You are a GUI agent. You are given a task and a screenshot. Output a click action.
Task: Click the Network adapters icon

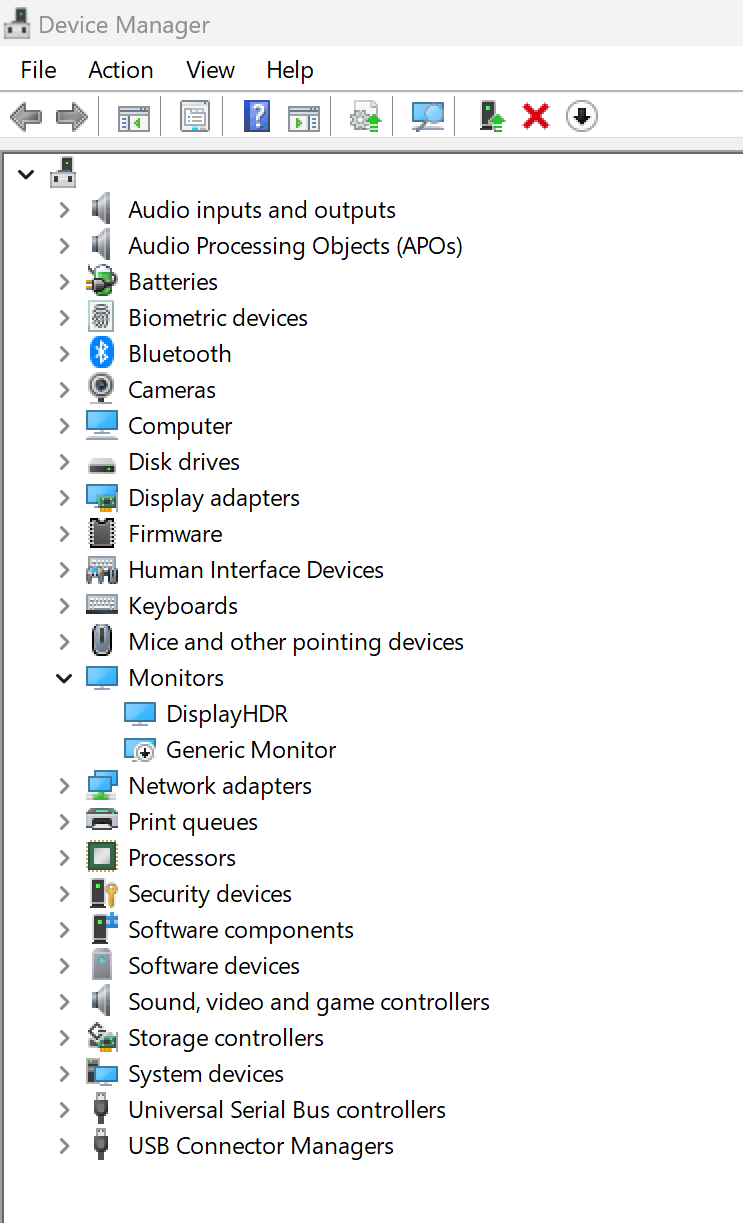tap(102, 785)
